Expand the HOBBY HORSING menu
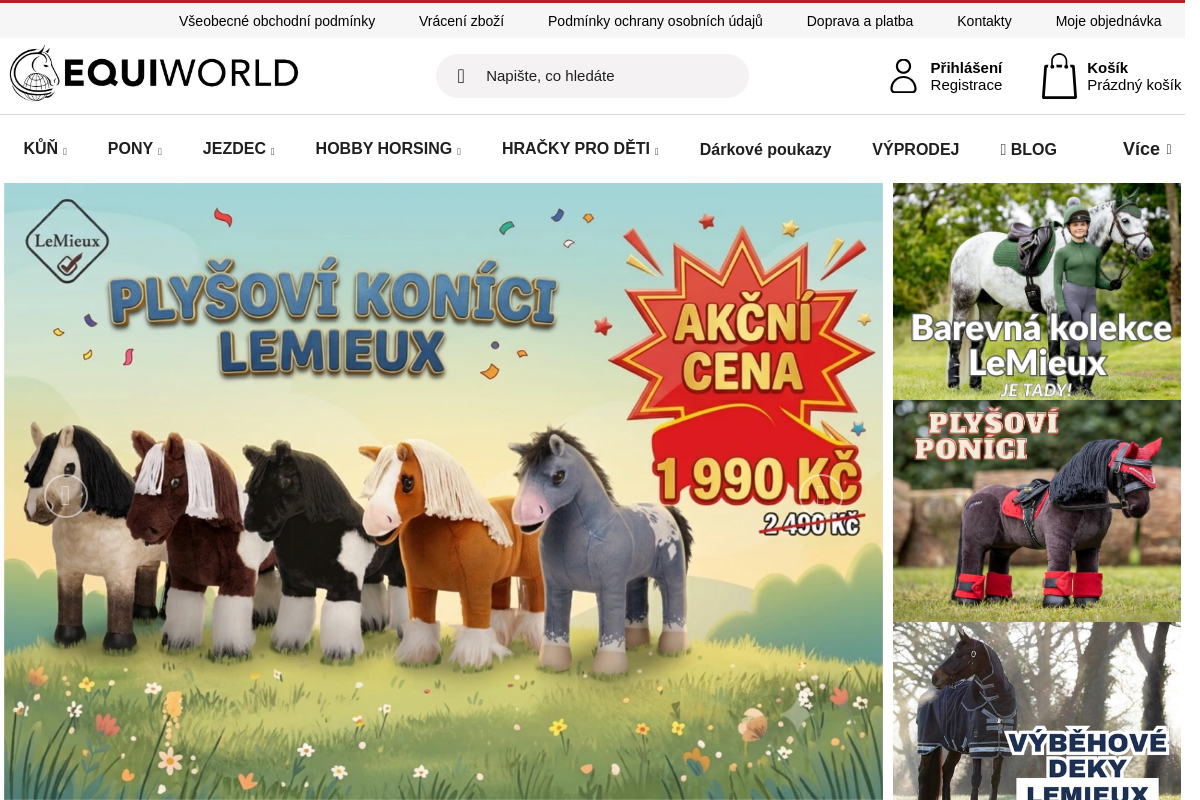 [x=388, y=149]
